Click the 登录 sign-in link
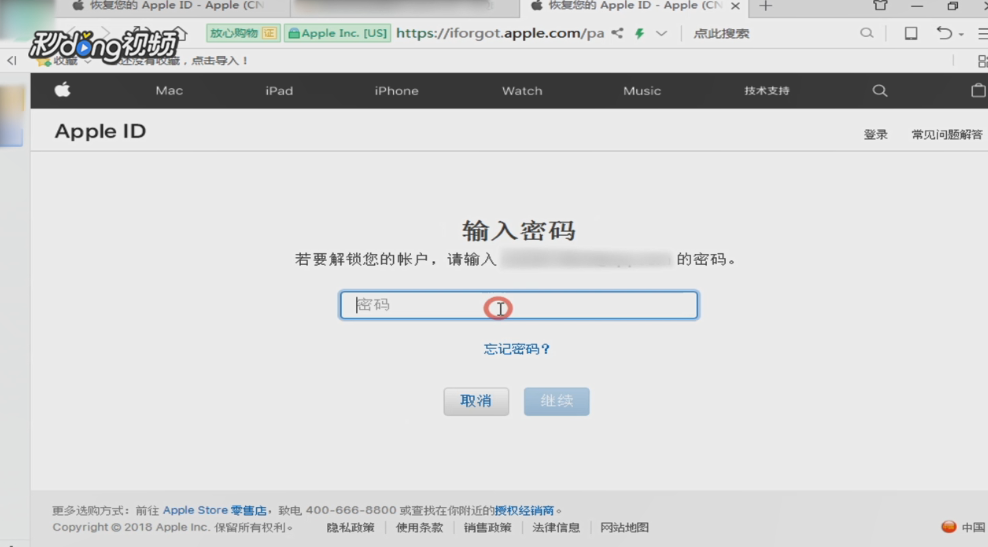The image size is (988, 547). pyautogui.click(x=875, y=134)
